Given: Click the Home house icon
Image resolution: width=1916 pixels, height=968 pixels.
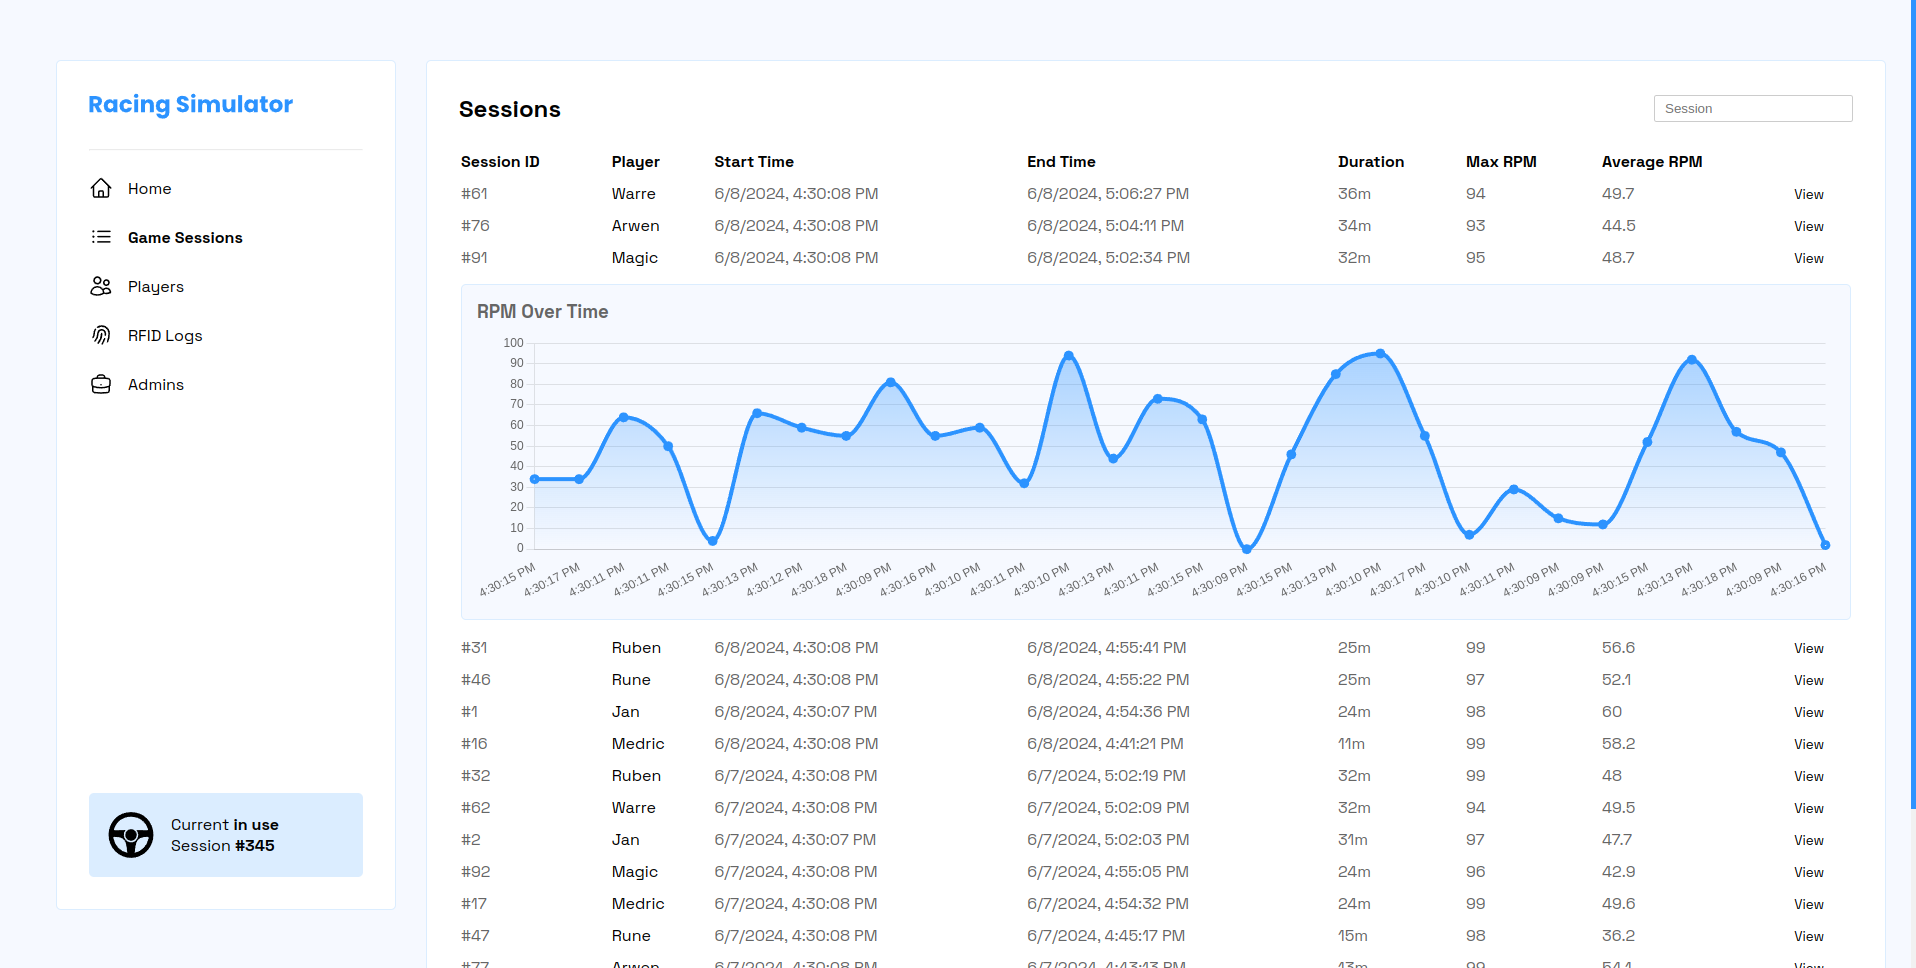Looking at the screenshot, I should [101, 188].
